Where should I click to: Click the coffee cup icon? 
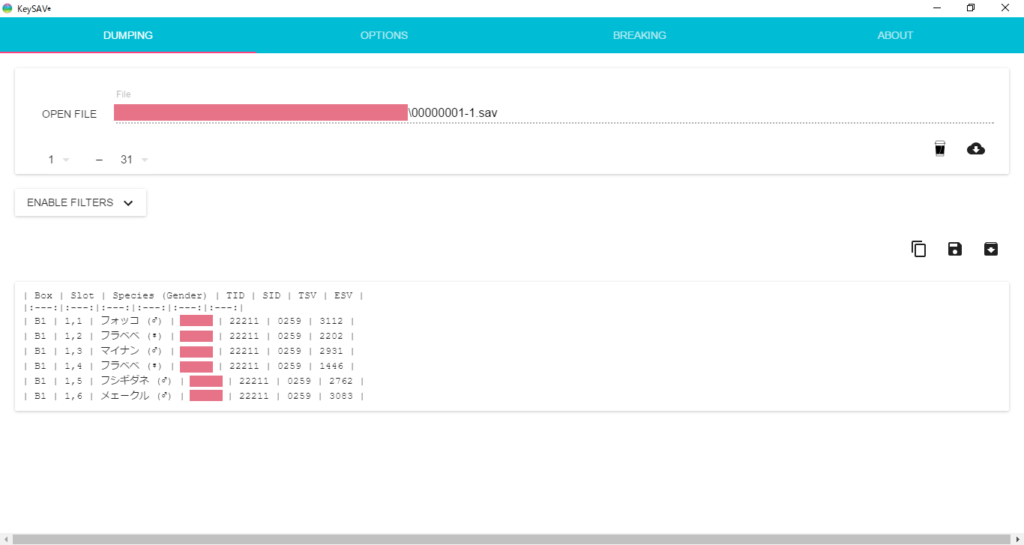[939, 149]
